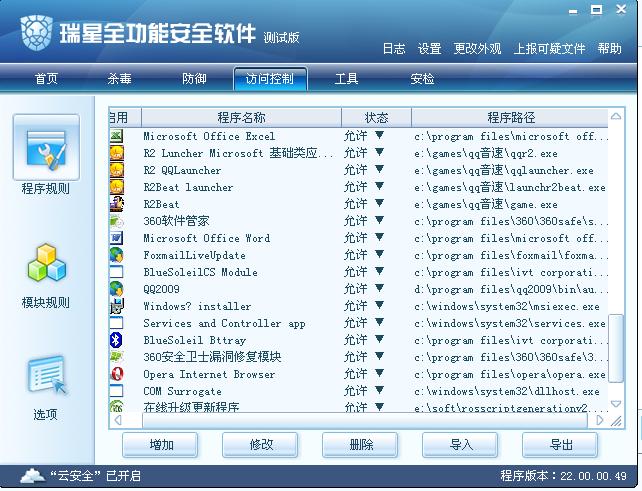Switch to the 工具 tools tab

346,79
